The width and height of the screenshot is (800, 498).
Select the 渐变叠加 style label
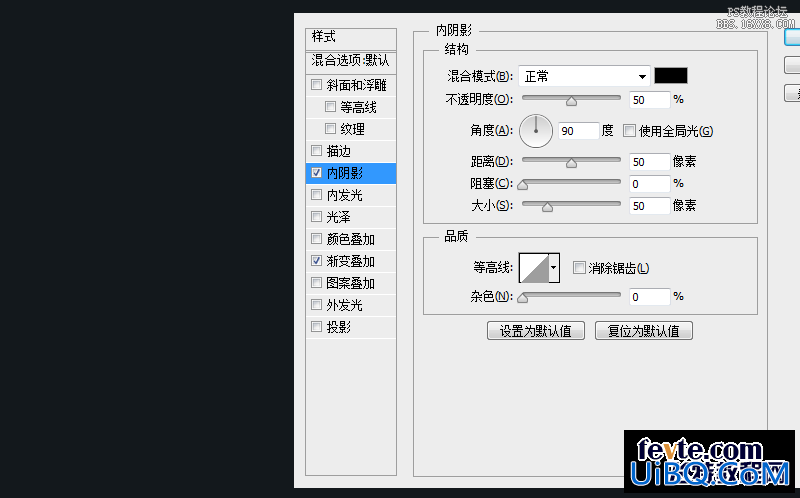click(x=351, y=261)
